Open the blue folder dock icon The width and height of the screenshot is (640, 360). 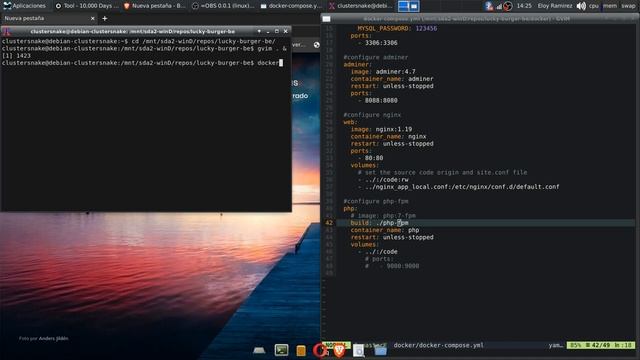pos(380,351)
